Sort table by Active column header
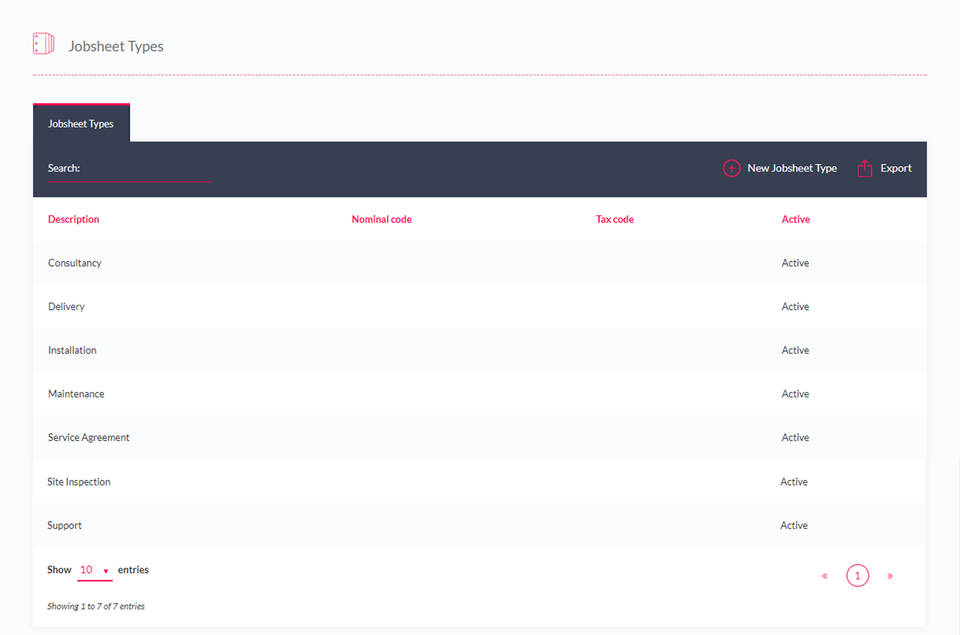The width and height of the screenshot is (960, 635). (x=795, y=219)
